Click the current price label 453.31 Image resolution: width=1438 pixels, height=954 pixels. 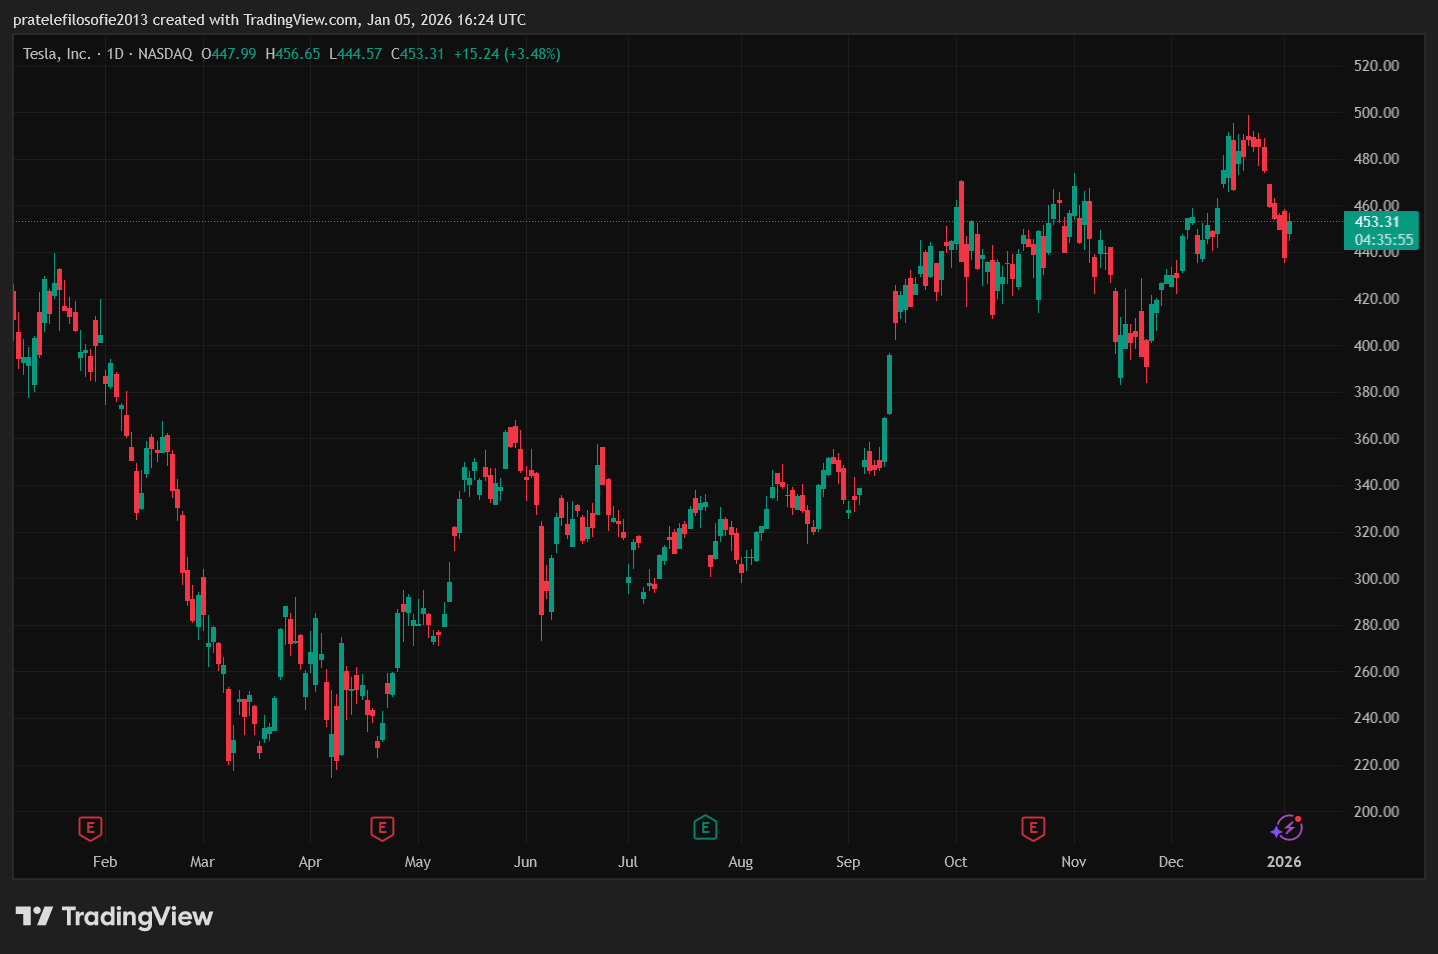[1377, 222]
